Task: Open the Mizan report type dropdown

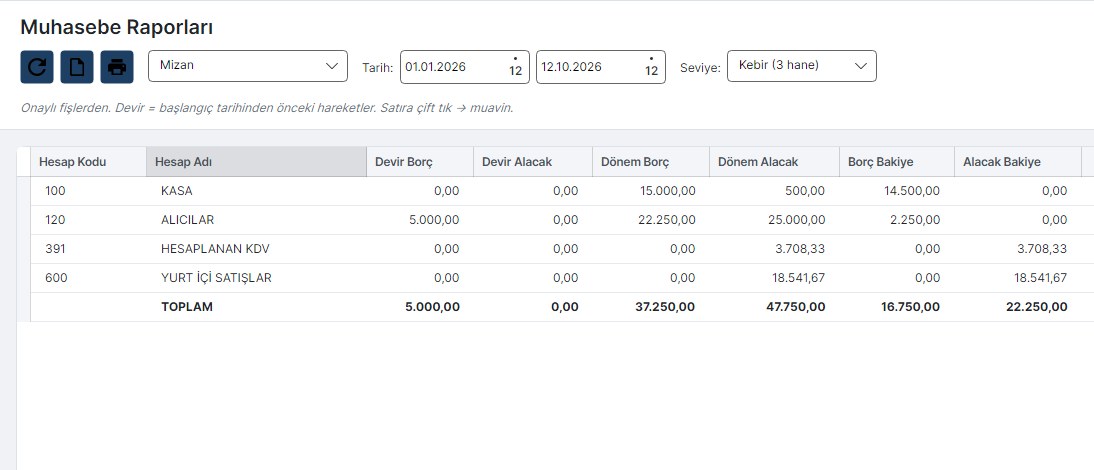Action: tap(248, 66)
